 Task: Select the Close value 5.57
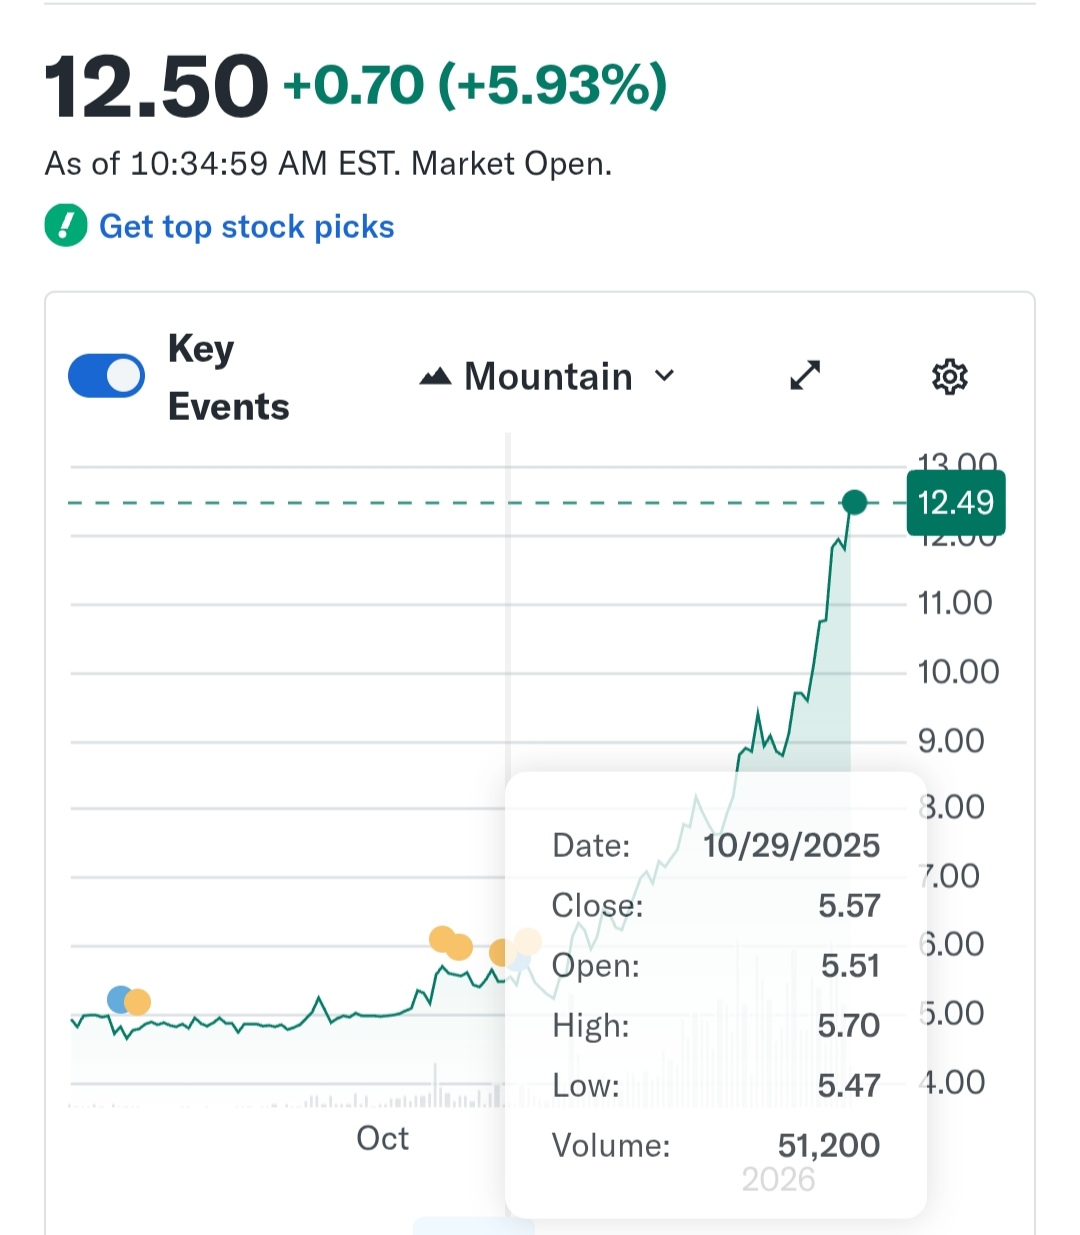coord(849,906)
